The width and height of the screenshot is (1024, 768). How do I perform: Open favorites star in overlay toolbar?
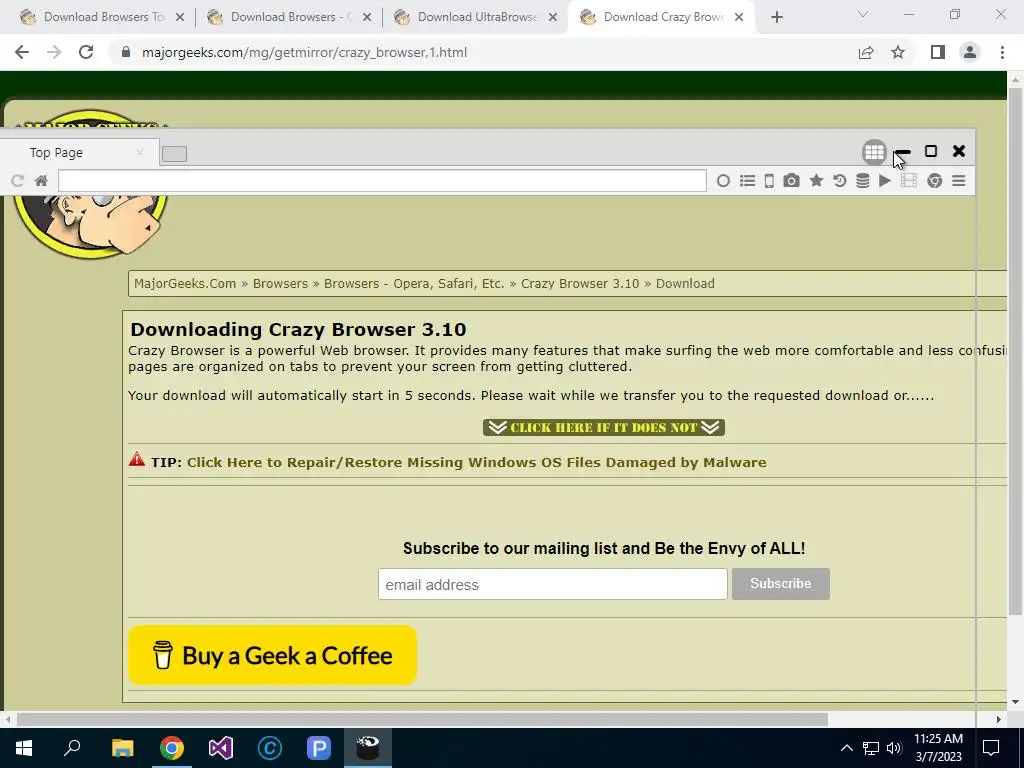tap(816, 181)
